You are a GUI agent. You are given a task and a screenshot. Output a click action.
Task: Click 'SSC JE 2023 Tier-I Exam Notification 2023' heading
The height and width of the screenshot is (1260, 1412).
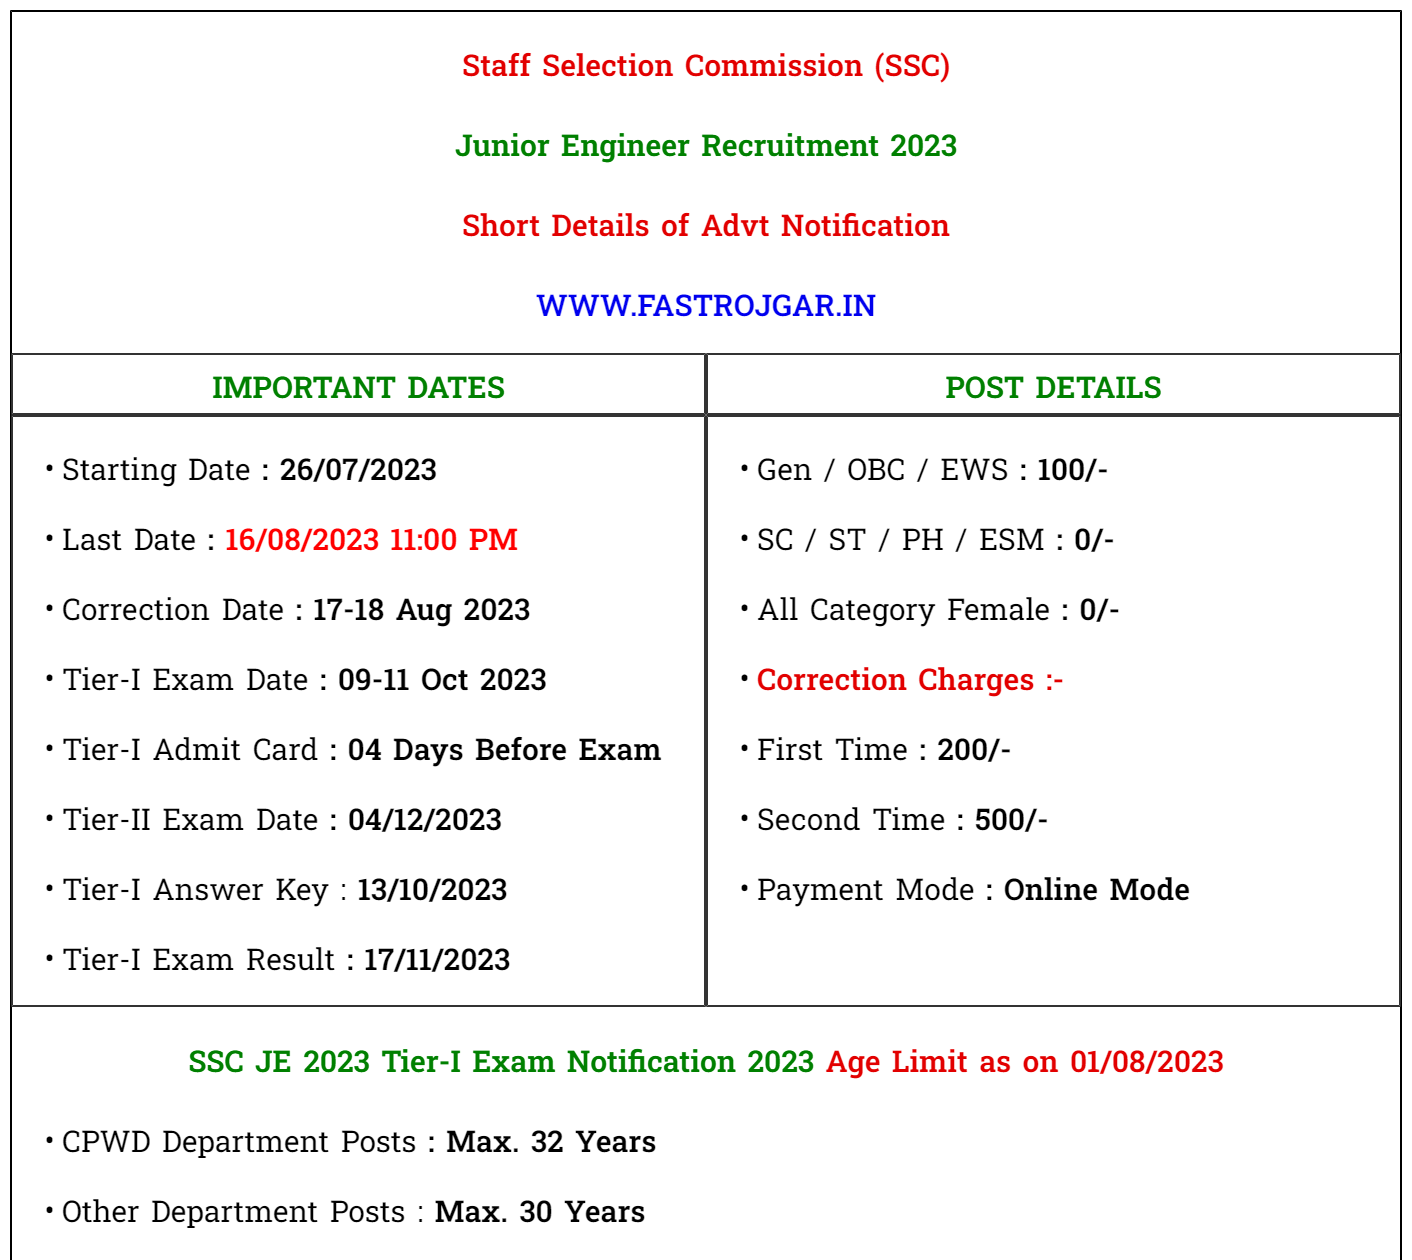[501, 1062]
